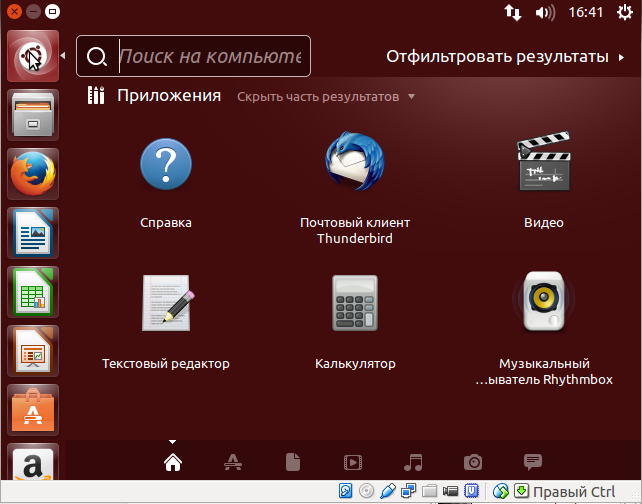The image size is (642, 504).
Task: Launch the Видео player application
Action: (544, 161)
